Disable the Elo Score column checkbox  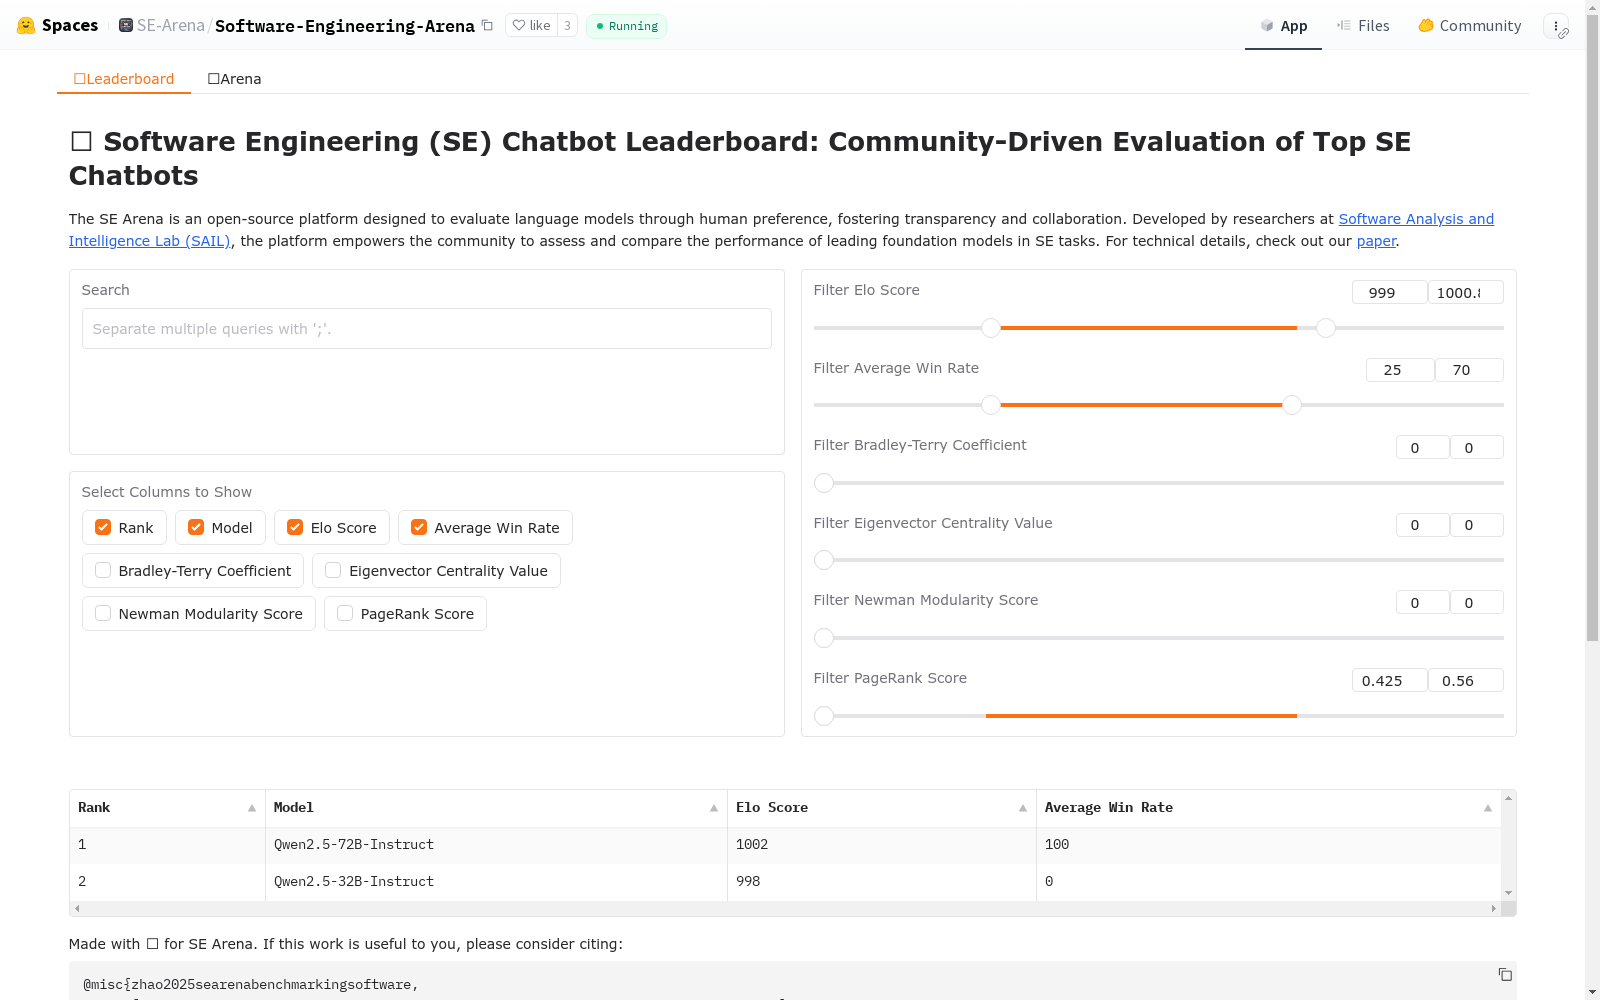coord(295,527)
